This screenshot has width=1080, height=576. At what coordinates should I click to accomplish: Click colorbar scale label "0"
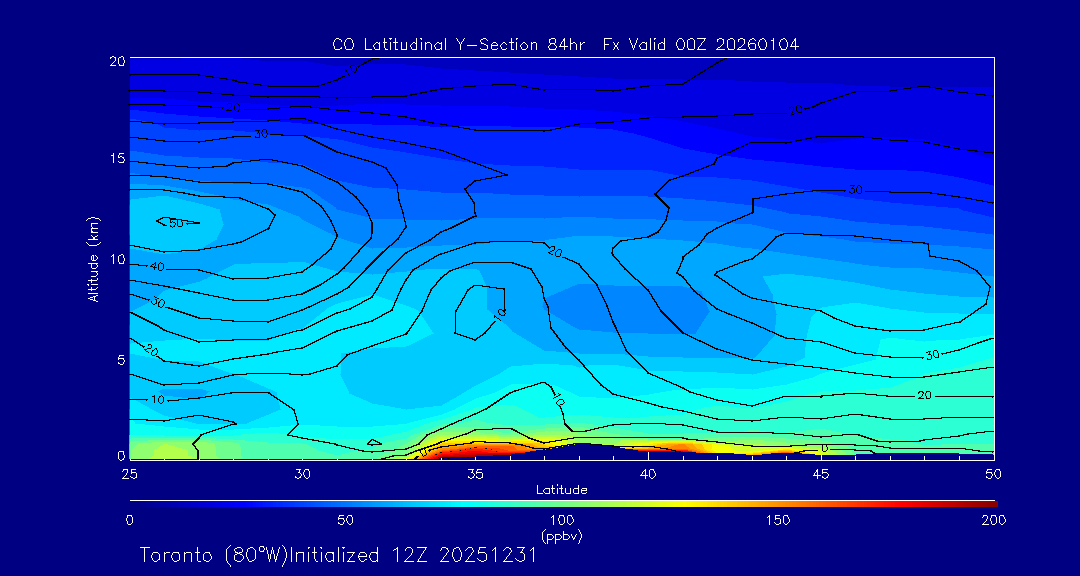click(129, 520)
